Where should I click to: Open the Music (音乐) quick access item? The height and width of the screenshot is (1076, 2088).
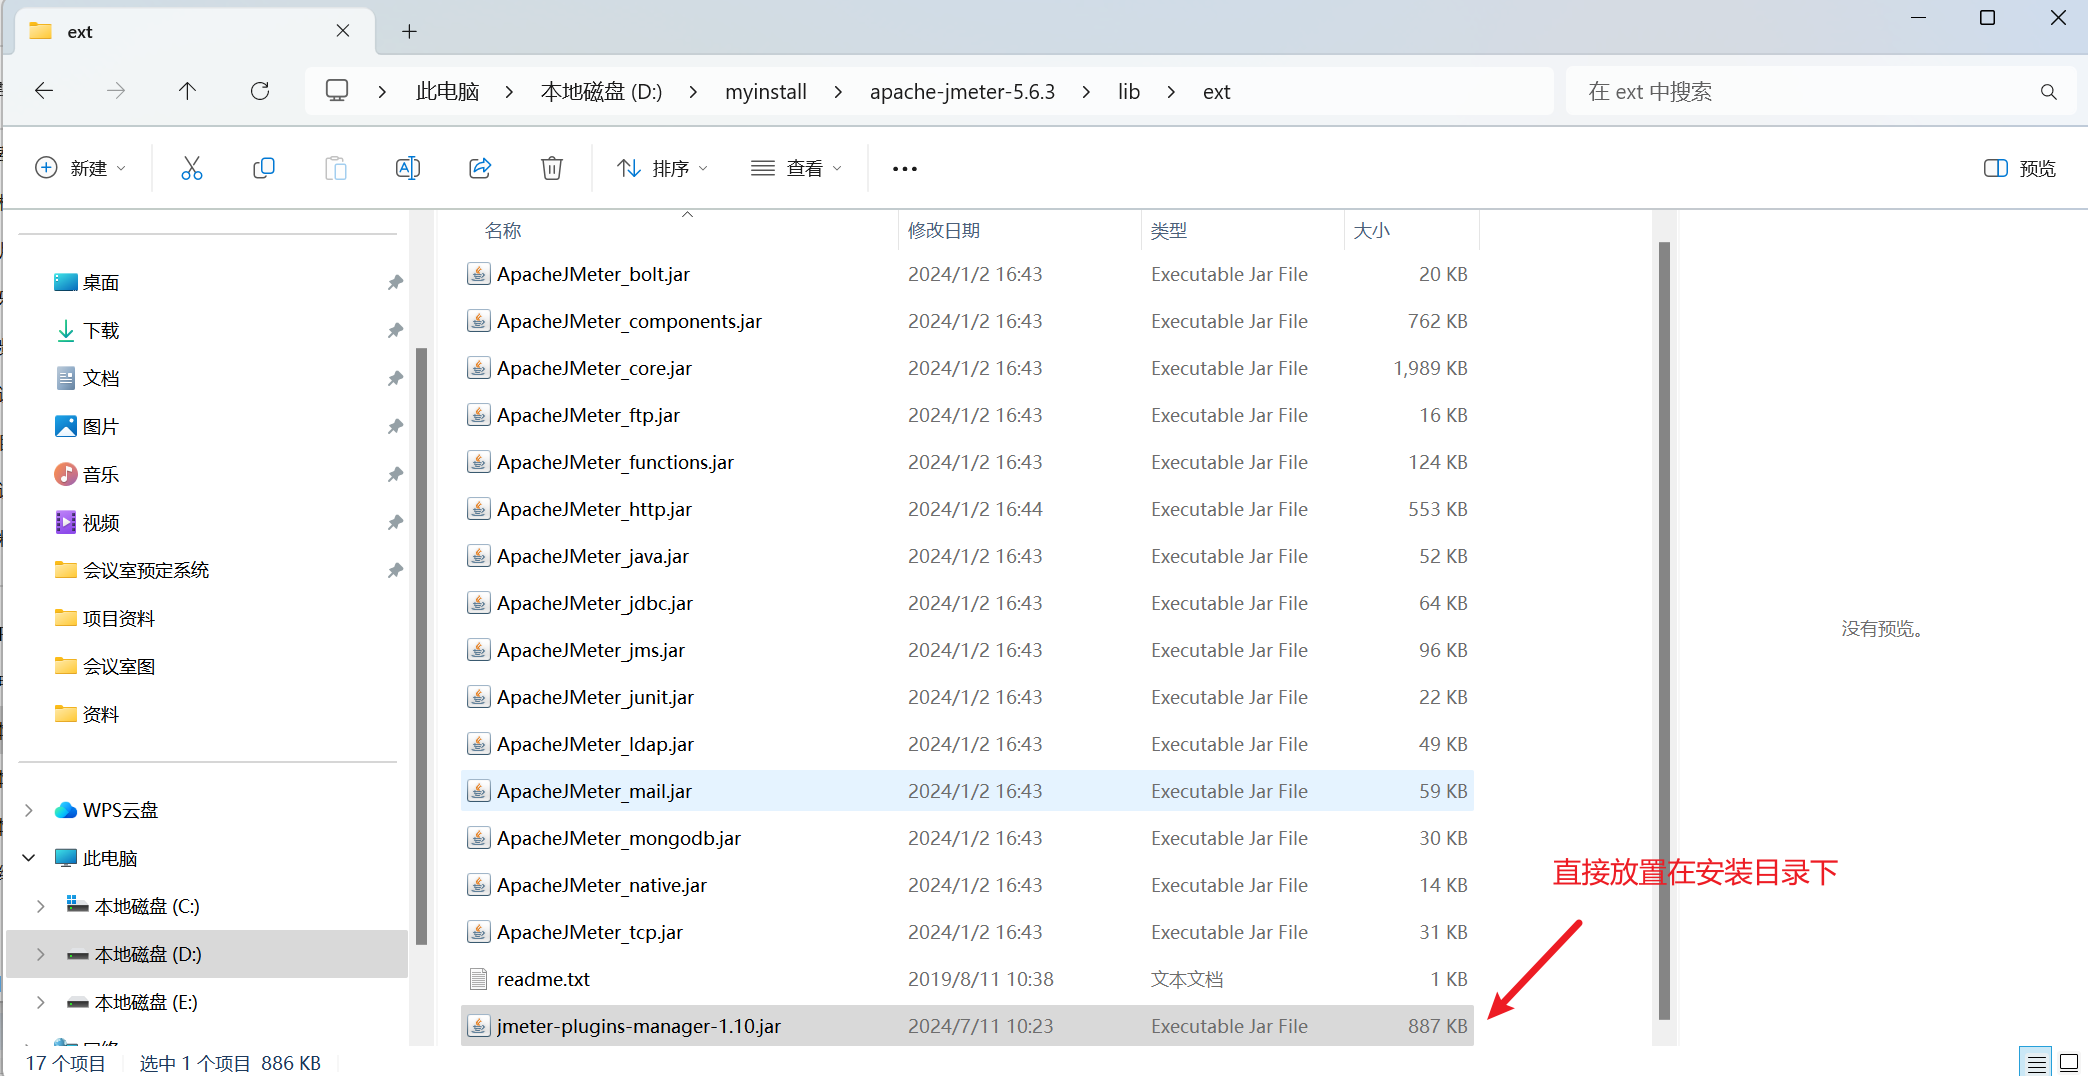coord(101,475)
